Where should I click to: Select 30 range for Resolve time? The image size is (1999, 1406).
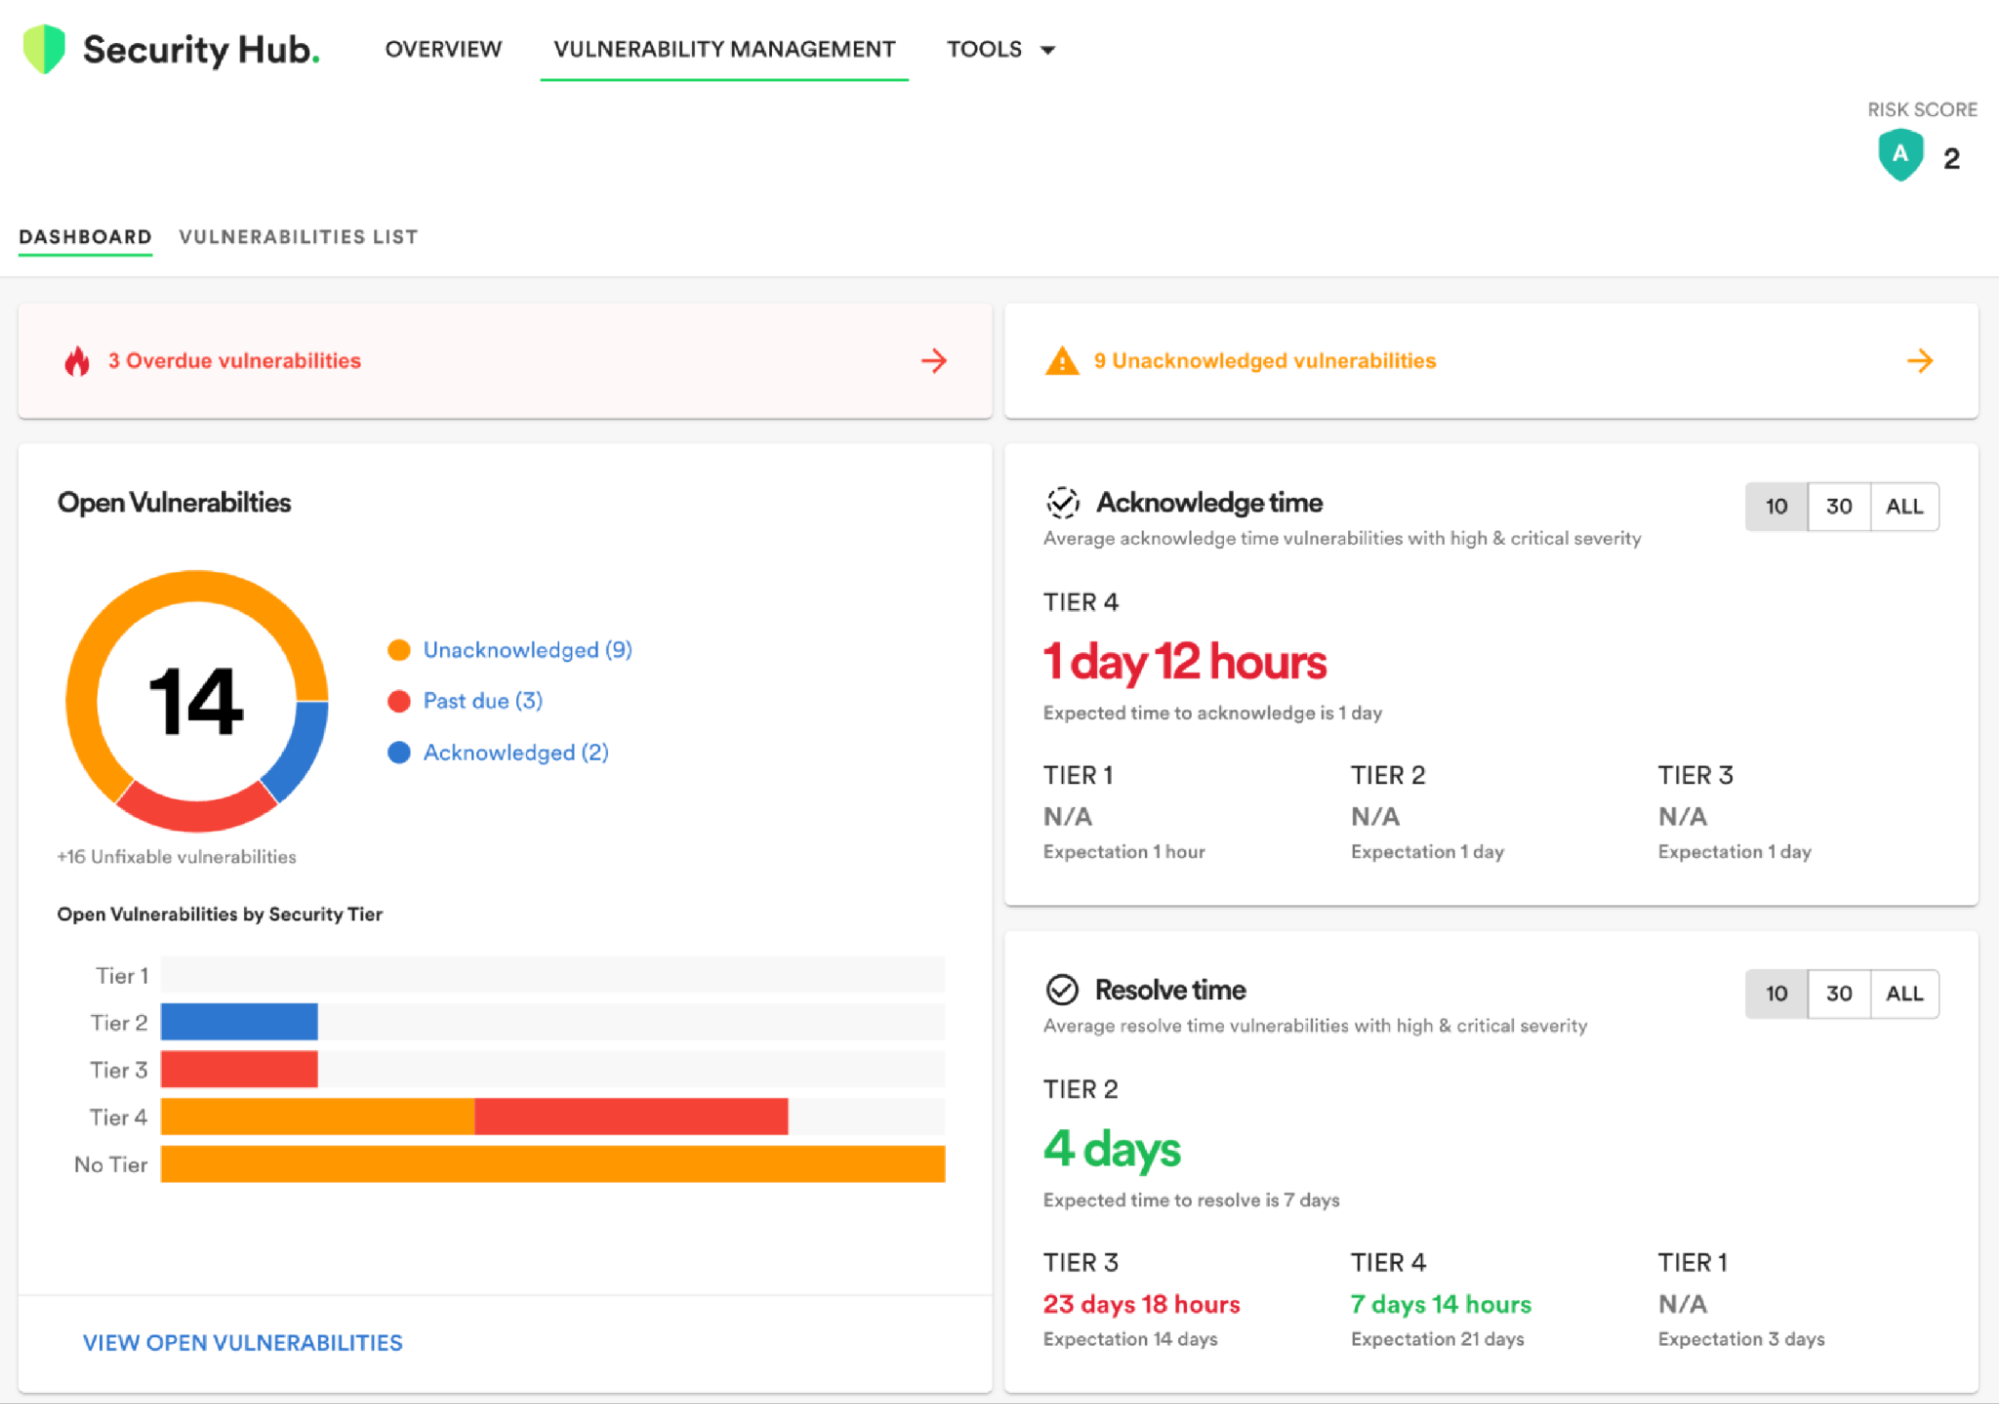point(1838,994)
